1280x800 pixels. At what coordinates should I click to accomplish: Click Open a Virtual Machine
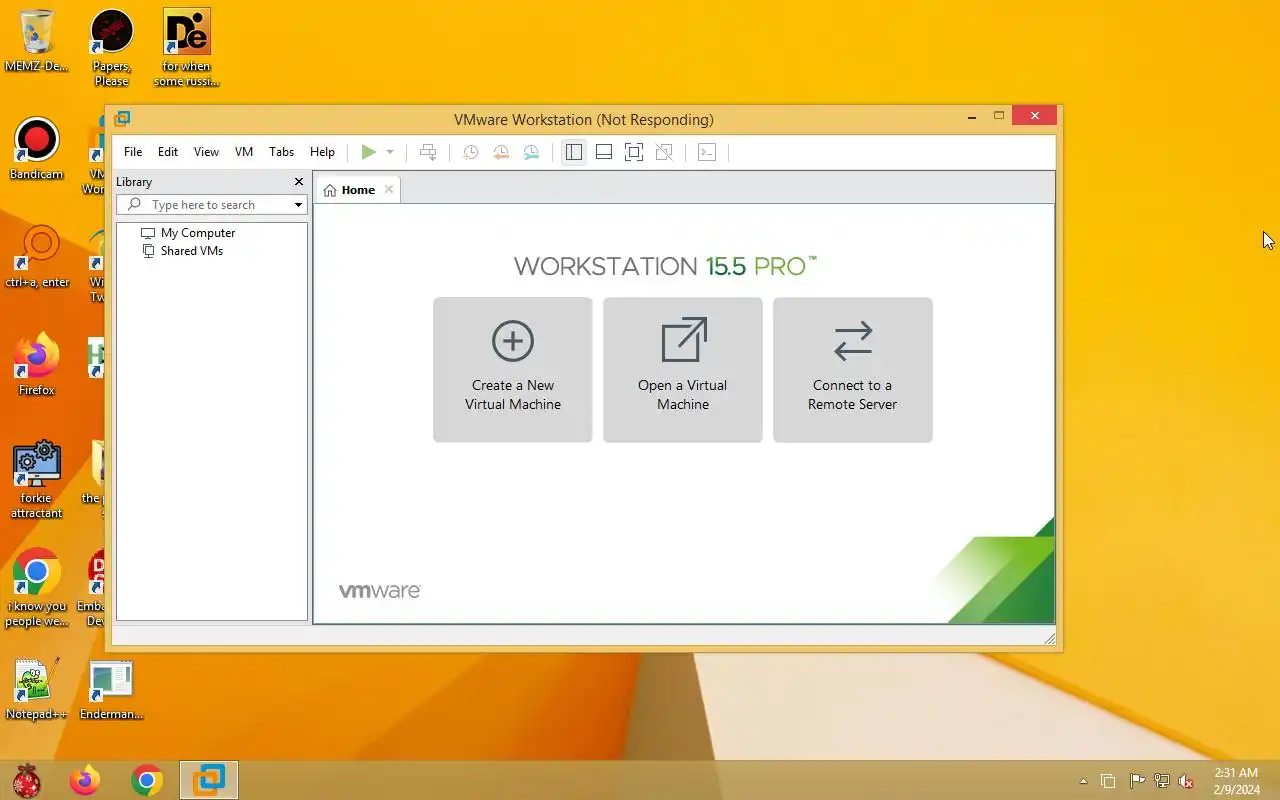pyautogui.click(x=683, y=370)
